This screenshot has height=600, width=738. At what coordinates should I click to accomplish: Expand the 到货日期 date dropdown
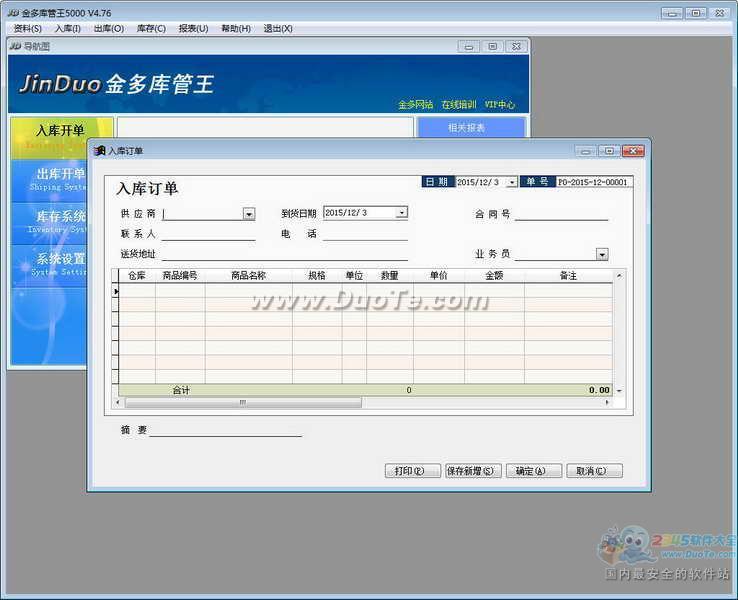(401, 213)
